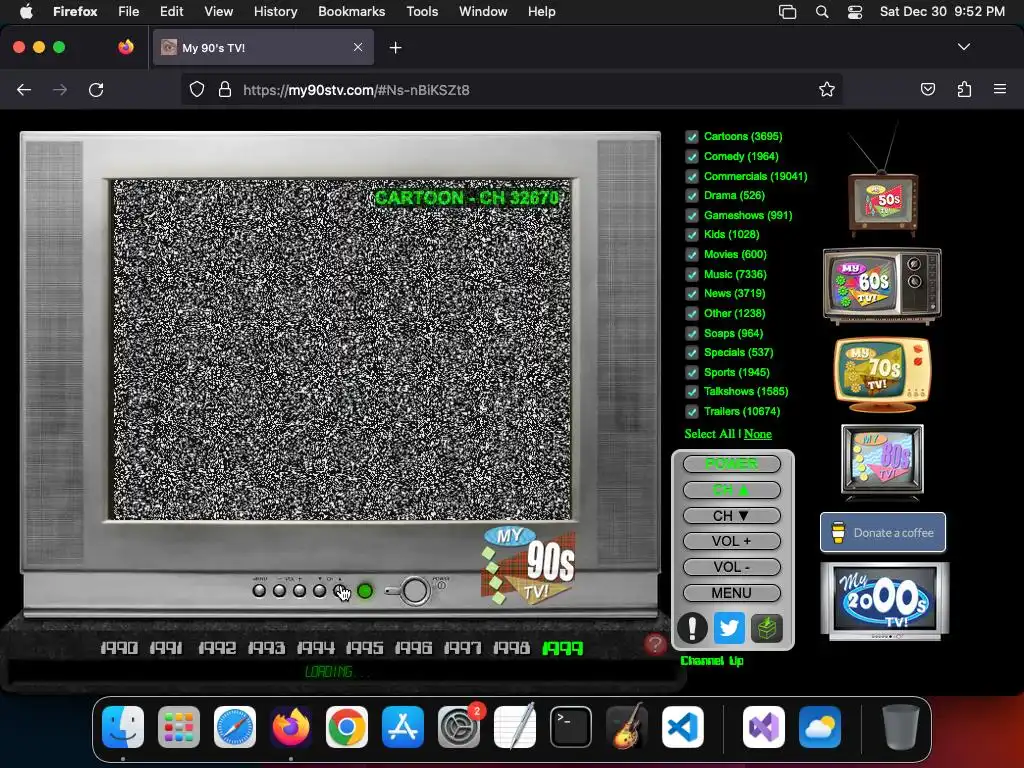The width and height of the screenshot is (1024, 768).
Task: Click the green box icon on remote
Action: (x=766, y=628)
